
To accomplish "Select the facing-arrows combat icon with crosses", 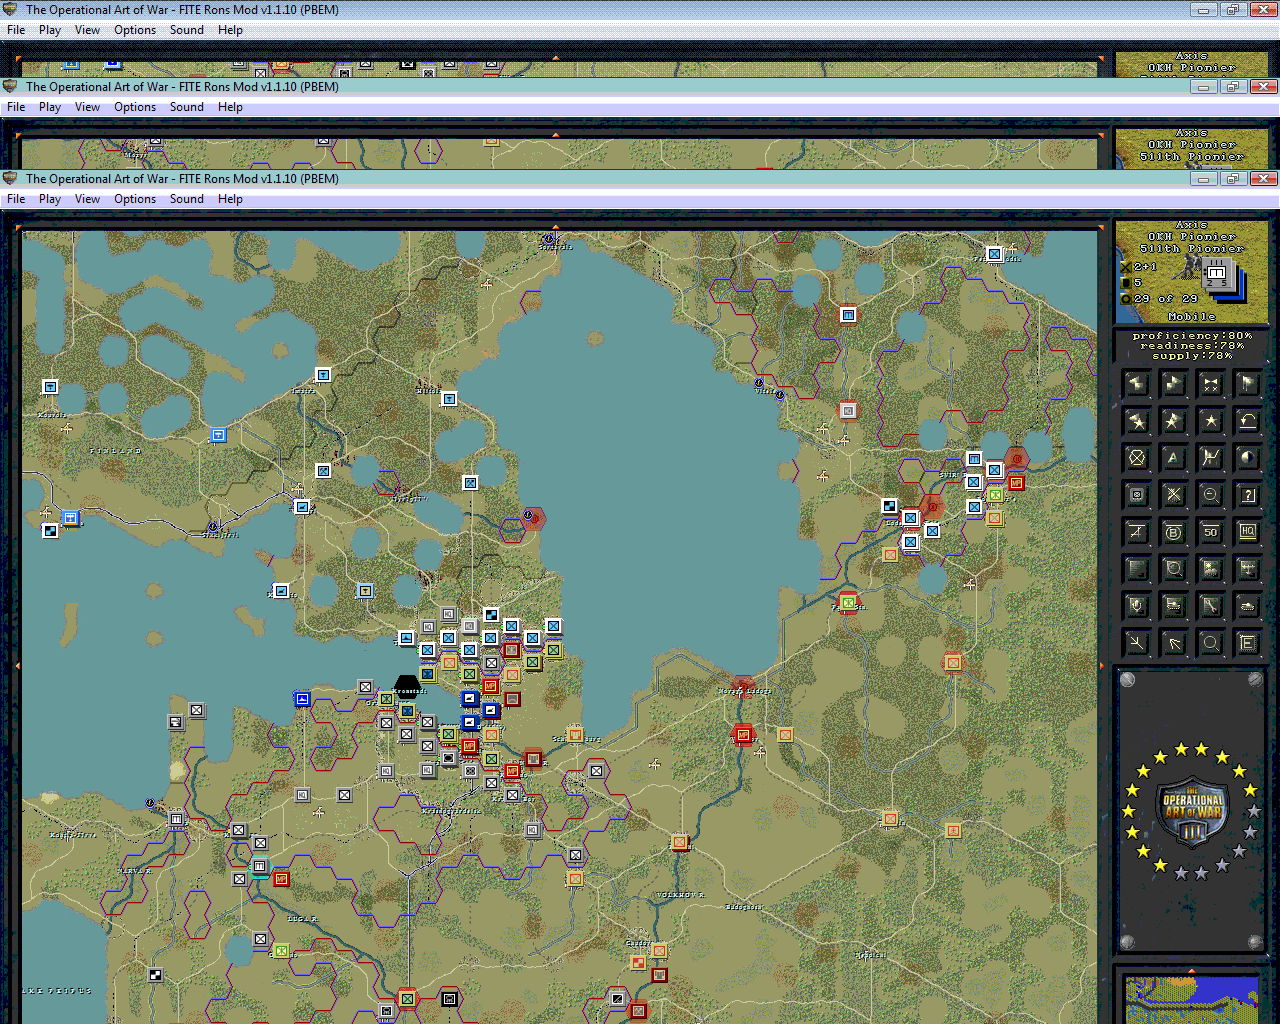I will [1210, 384].
